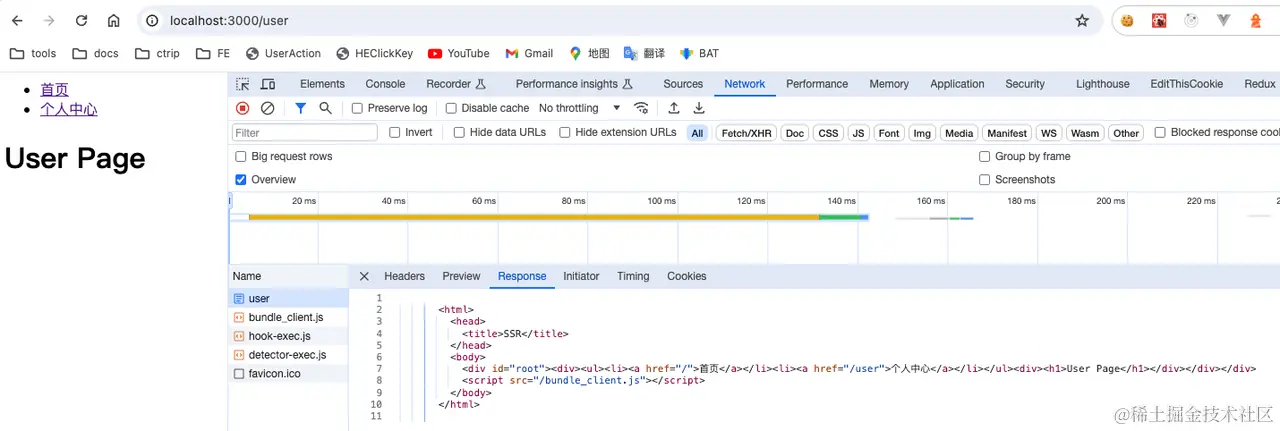The image size is (1280, 431).
Task: Open the HEClickKey bookmark
Action: (374, 53)
